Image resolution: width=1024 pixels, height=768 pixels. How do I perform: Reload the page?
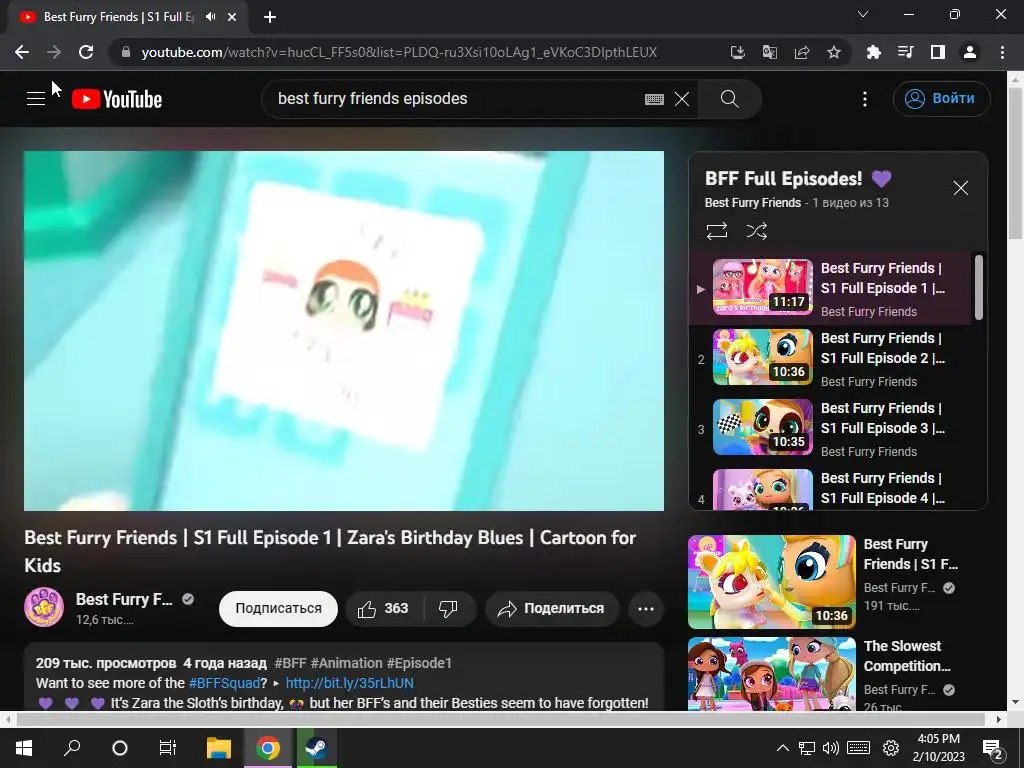click(x=86, y=52)
